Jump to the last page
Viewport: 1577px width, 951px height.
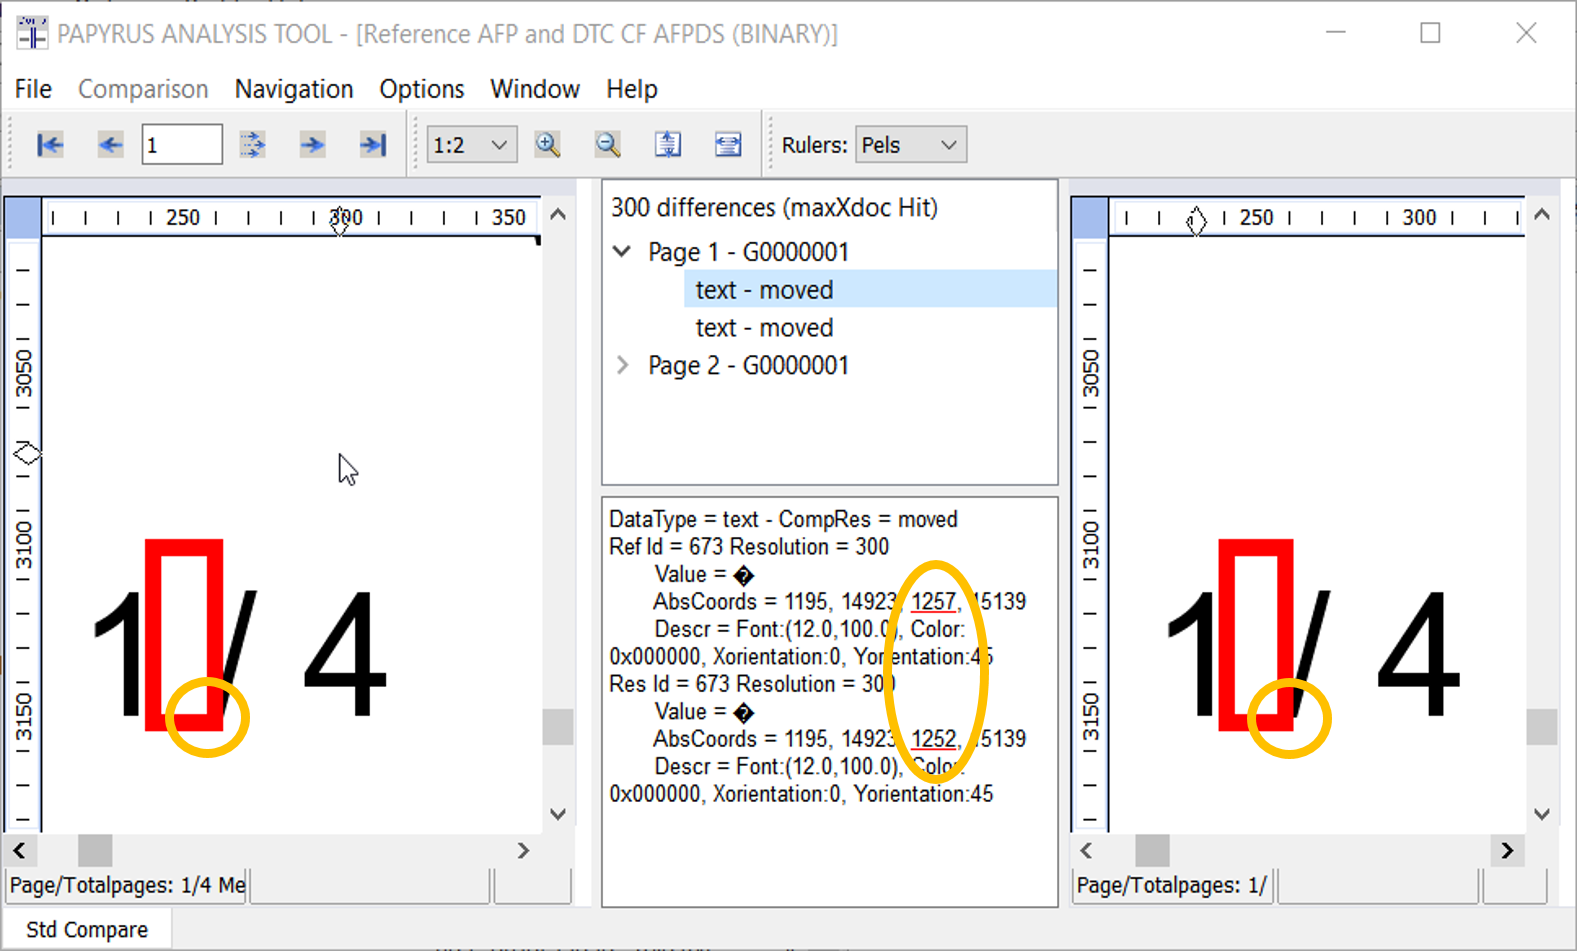[x=372, y=145]
